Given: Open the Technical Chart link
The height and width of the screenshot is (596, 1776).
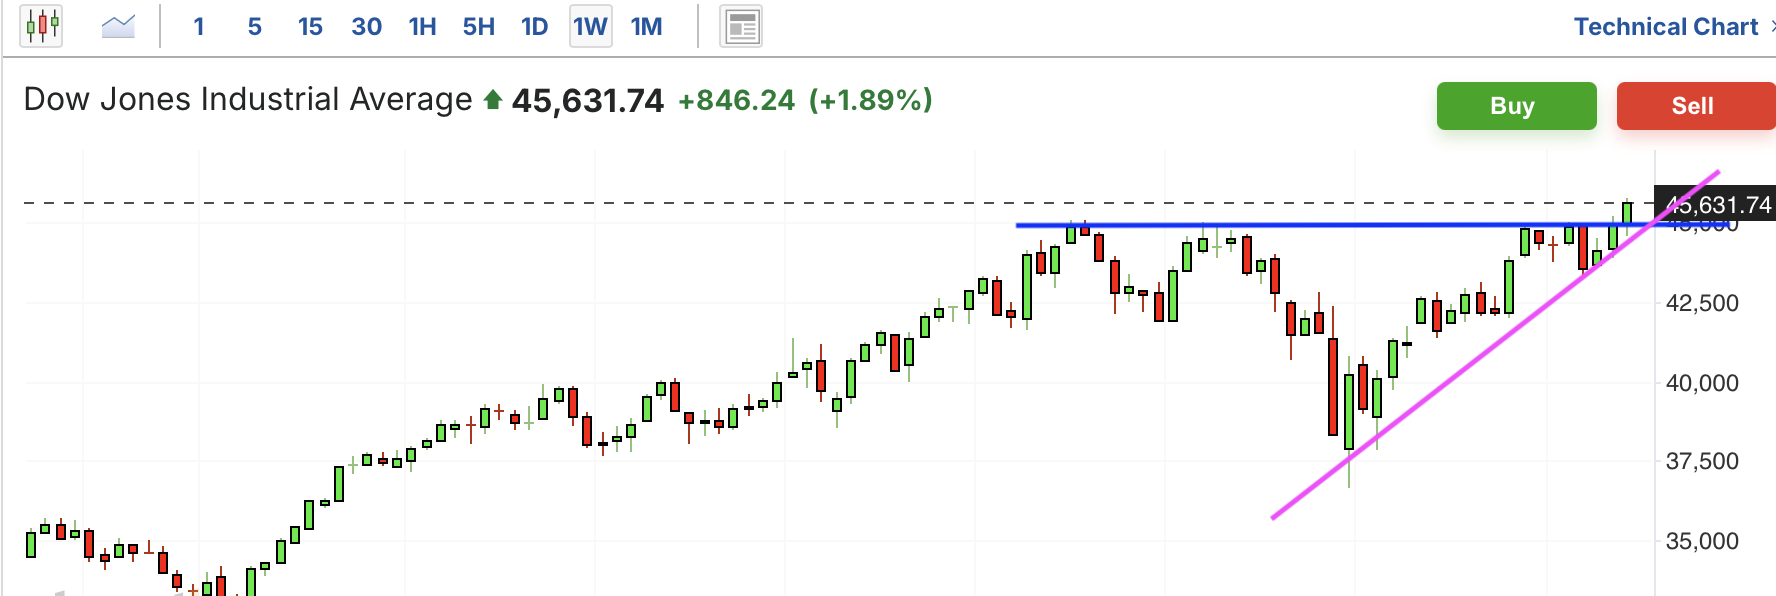Looking at the screenshot, I should [1665, 27].
